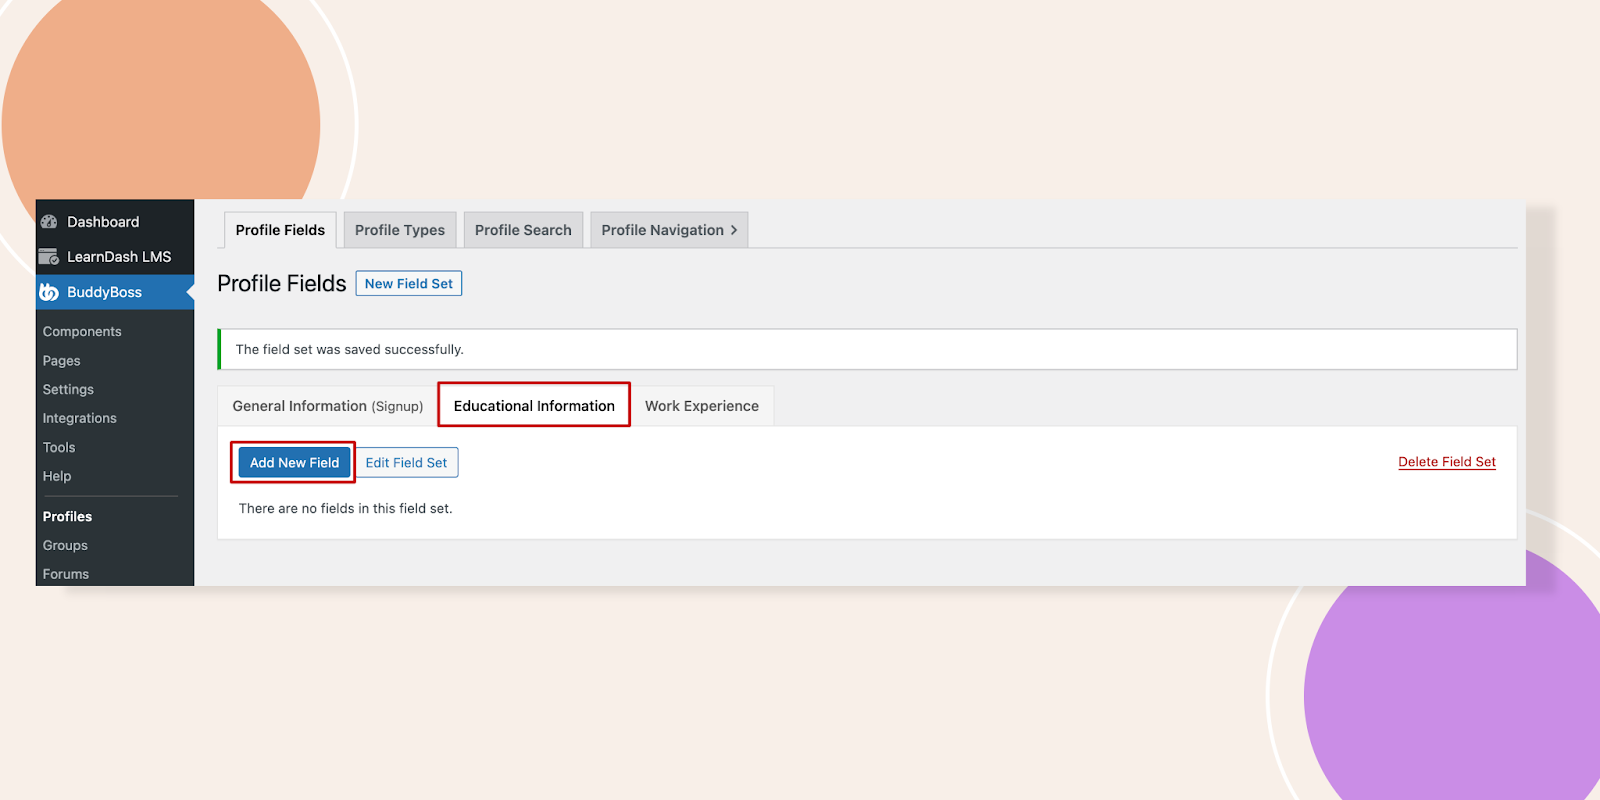Screen dimensions: 1600x800
Task: Switch to the Profile Types tab
Action: point(400,230)
